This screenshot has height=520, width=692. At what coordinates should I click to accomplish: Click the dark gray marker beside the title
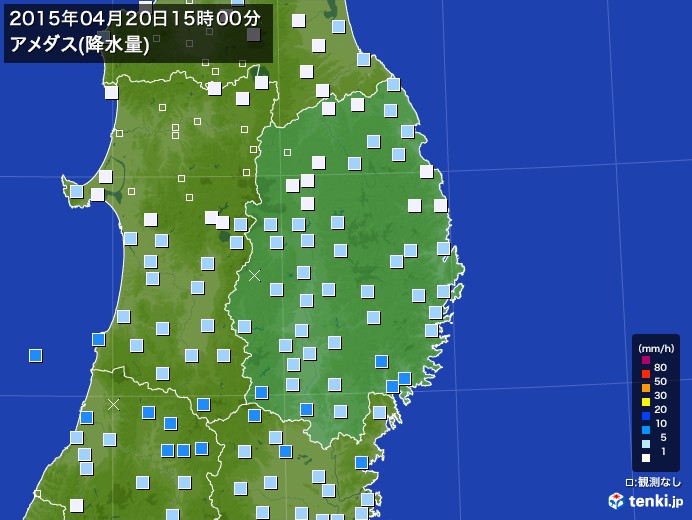click(253, 35)
